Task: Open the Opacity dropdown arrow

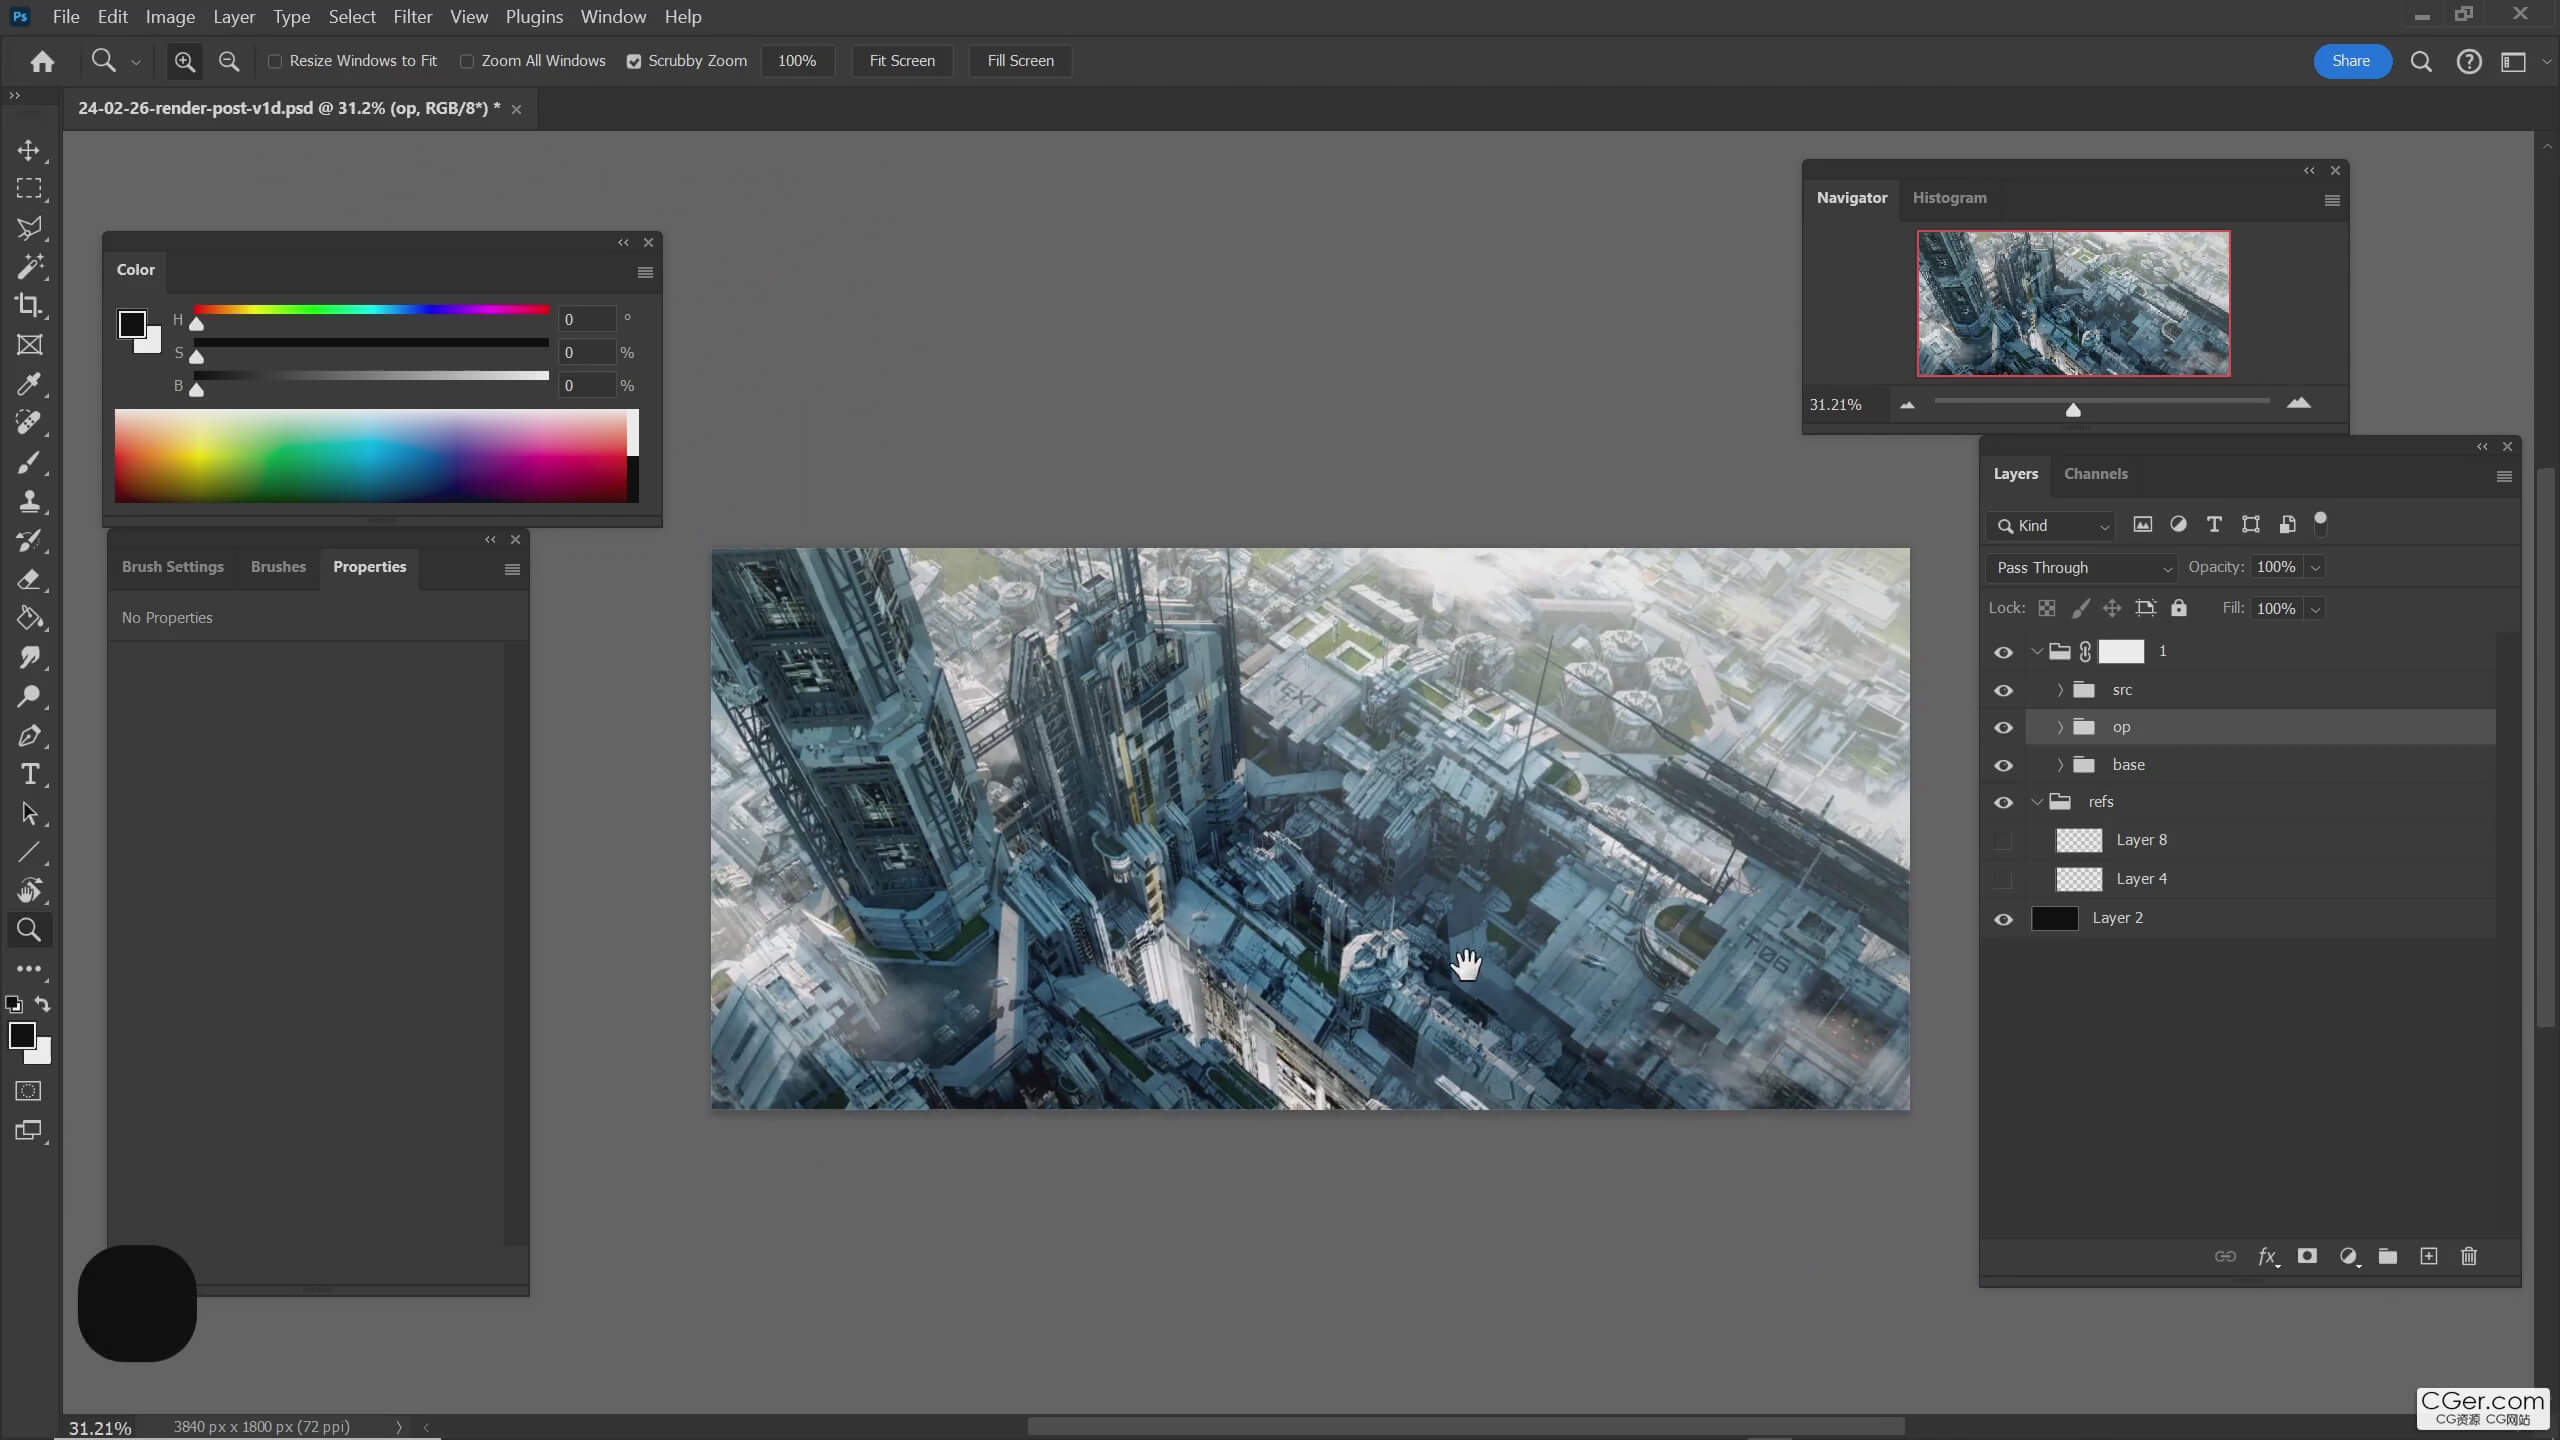Action: coord(2315,567)
